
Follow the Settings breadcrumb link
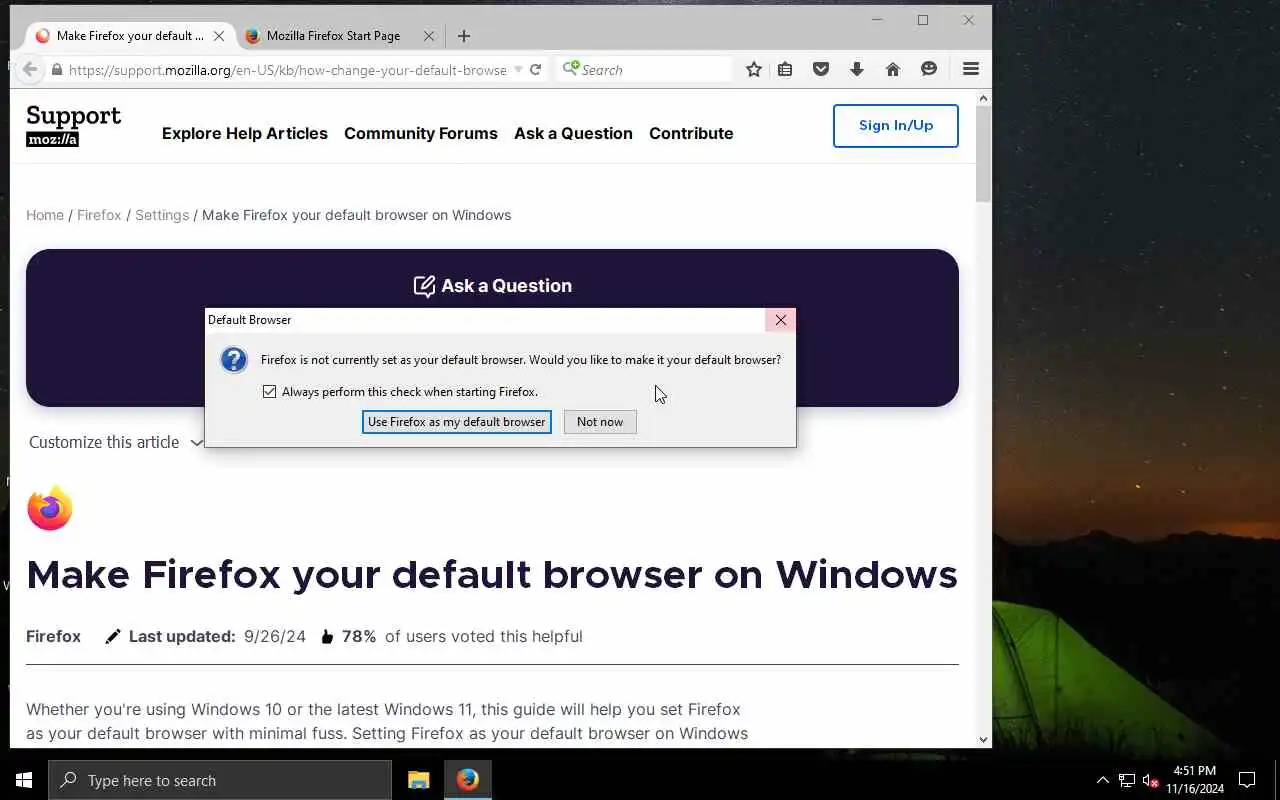tap(162, 215)
